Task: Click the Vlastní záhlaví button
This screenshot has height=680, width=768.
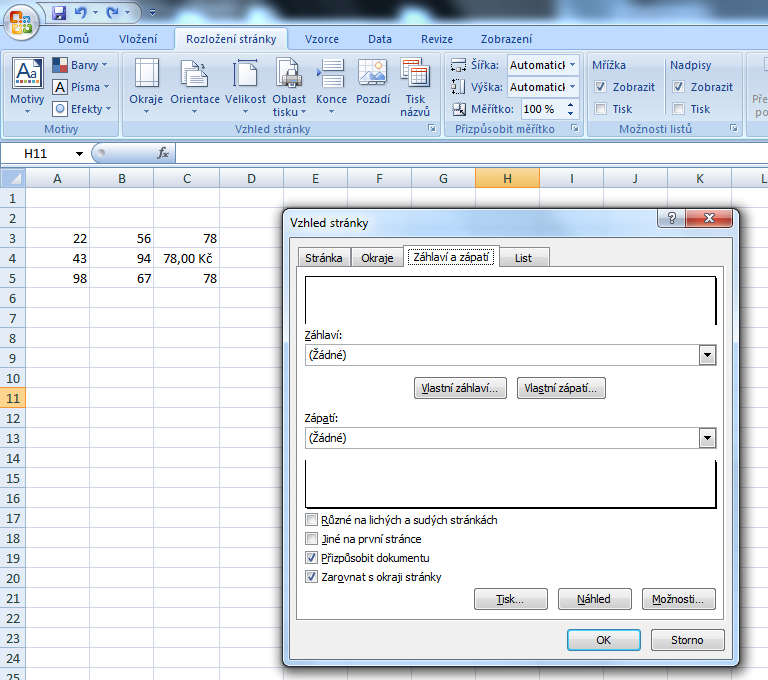Action: pos(460,388)
